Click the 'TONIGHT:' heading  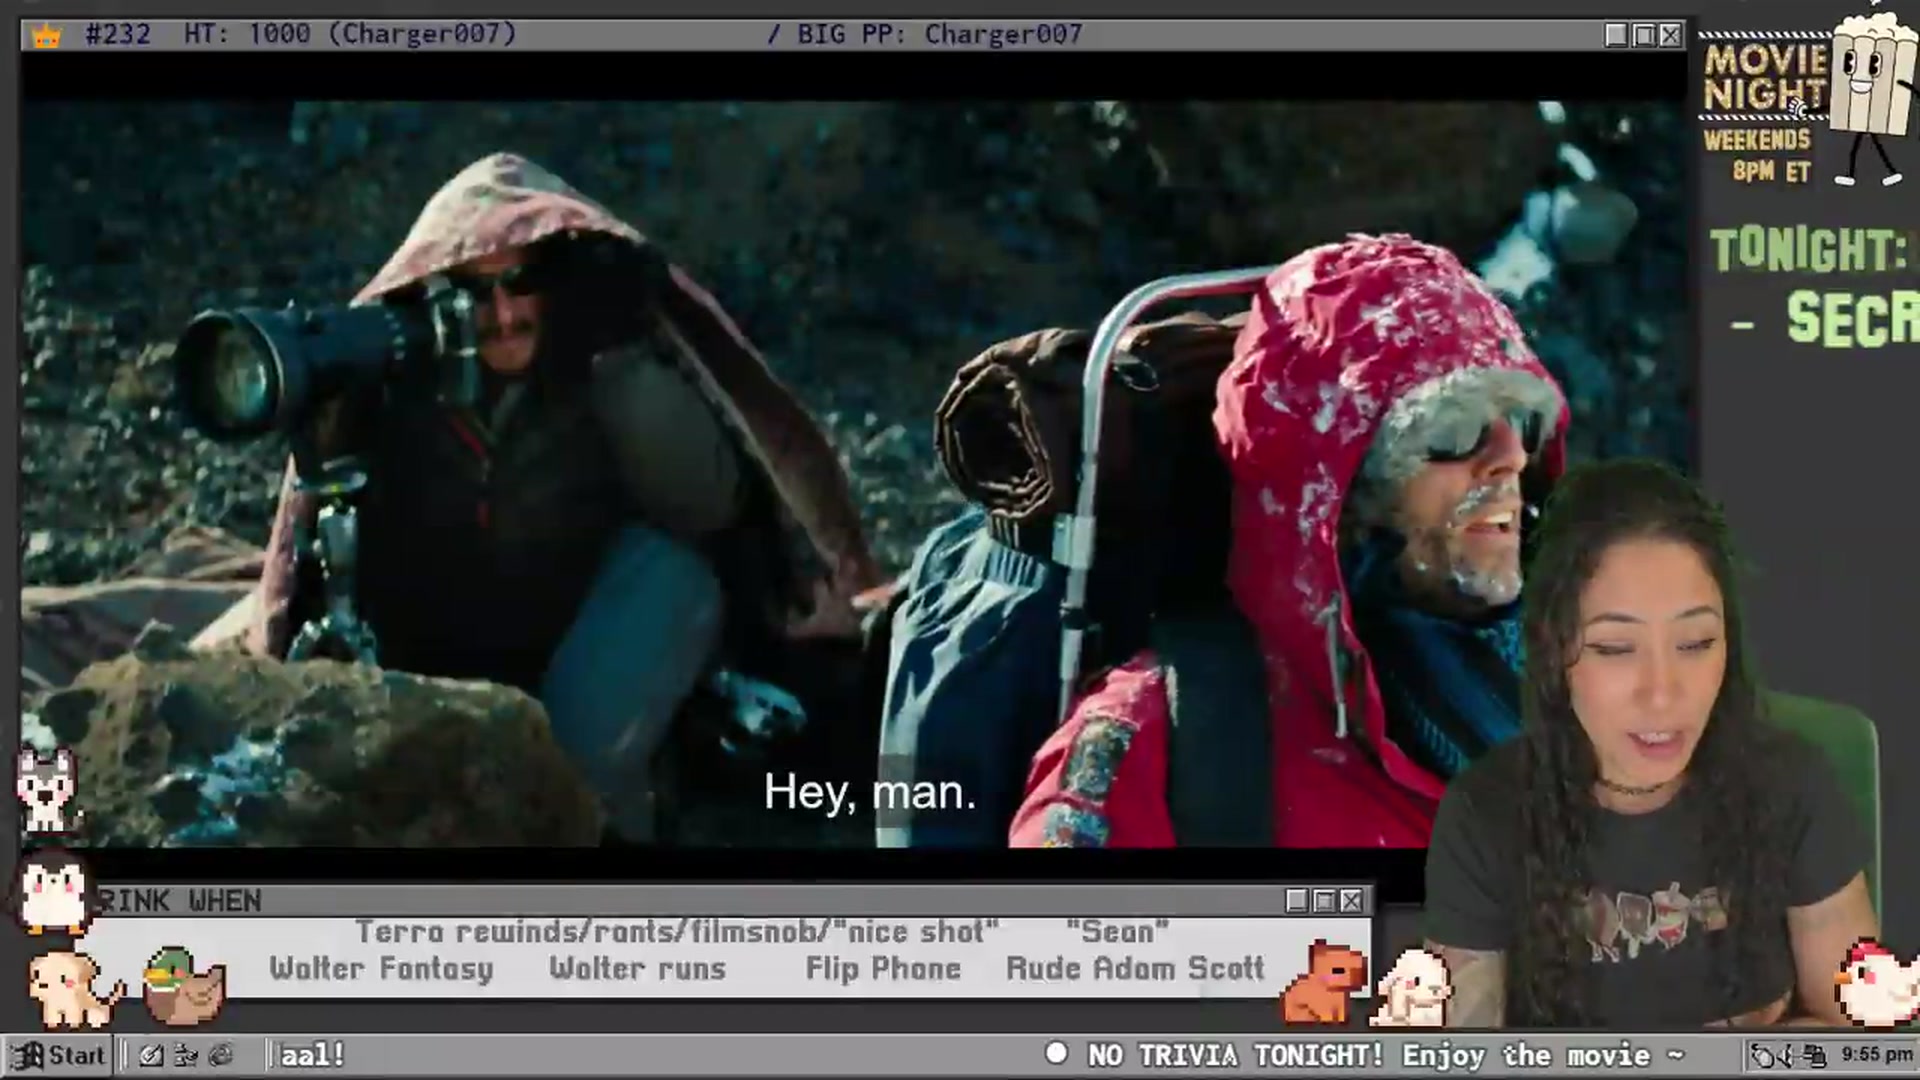coord(1809,250)
